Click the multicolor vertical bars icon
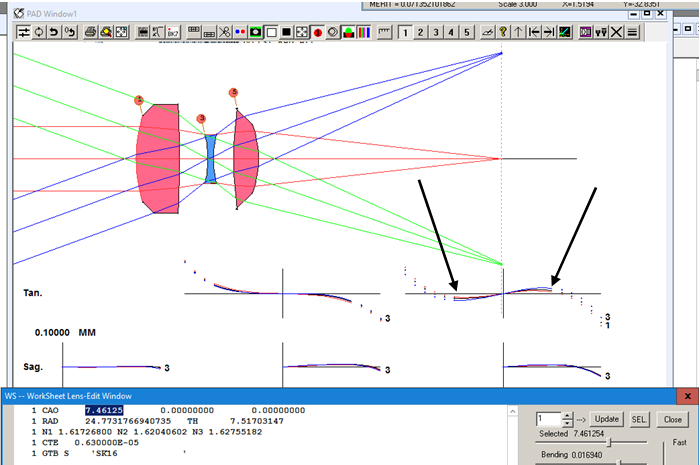700x465 pixels. (x=364, y=32)
